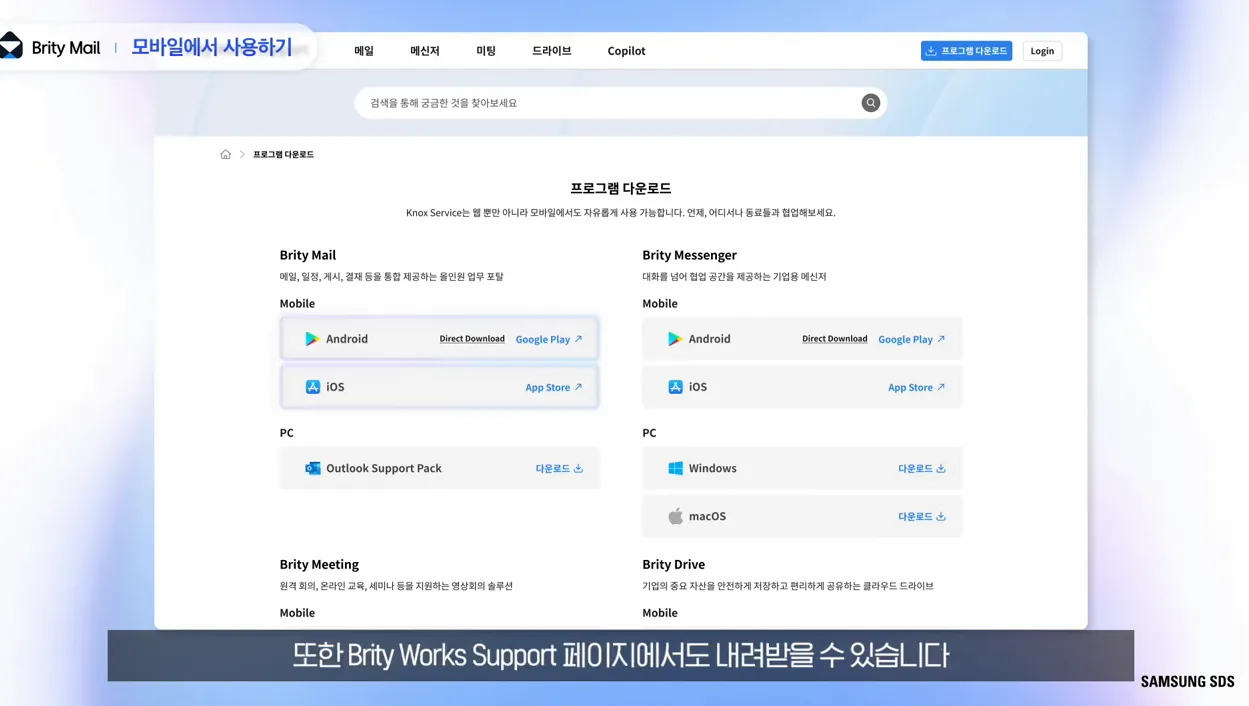Click the Brity Drive heading
This screenshot has width=1249, height=706.
point(673,564)
